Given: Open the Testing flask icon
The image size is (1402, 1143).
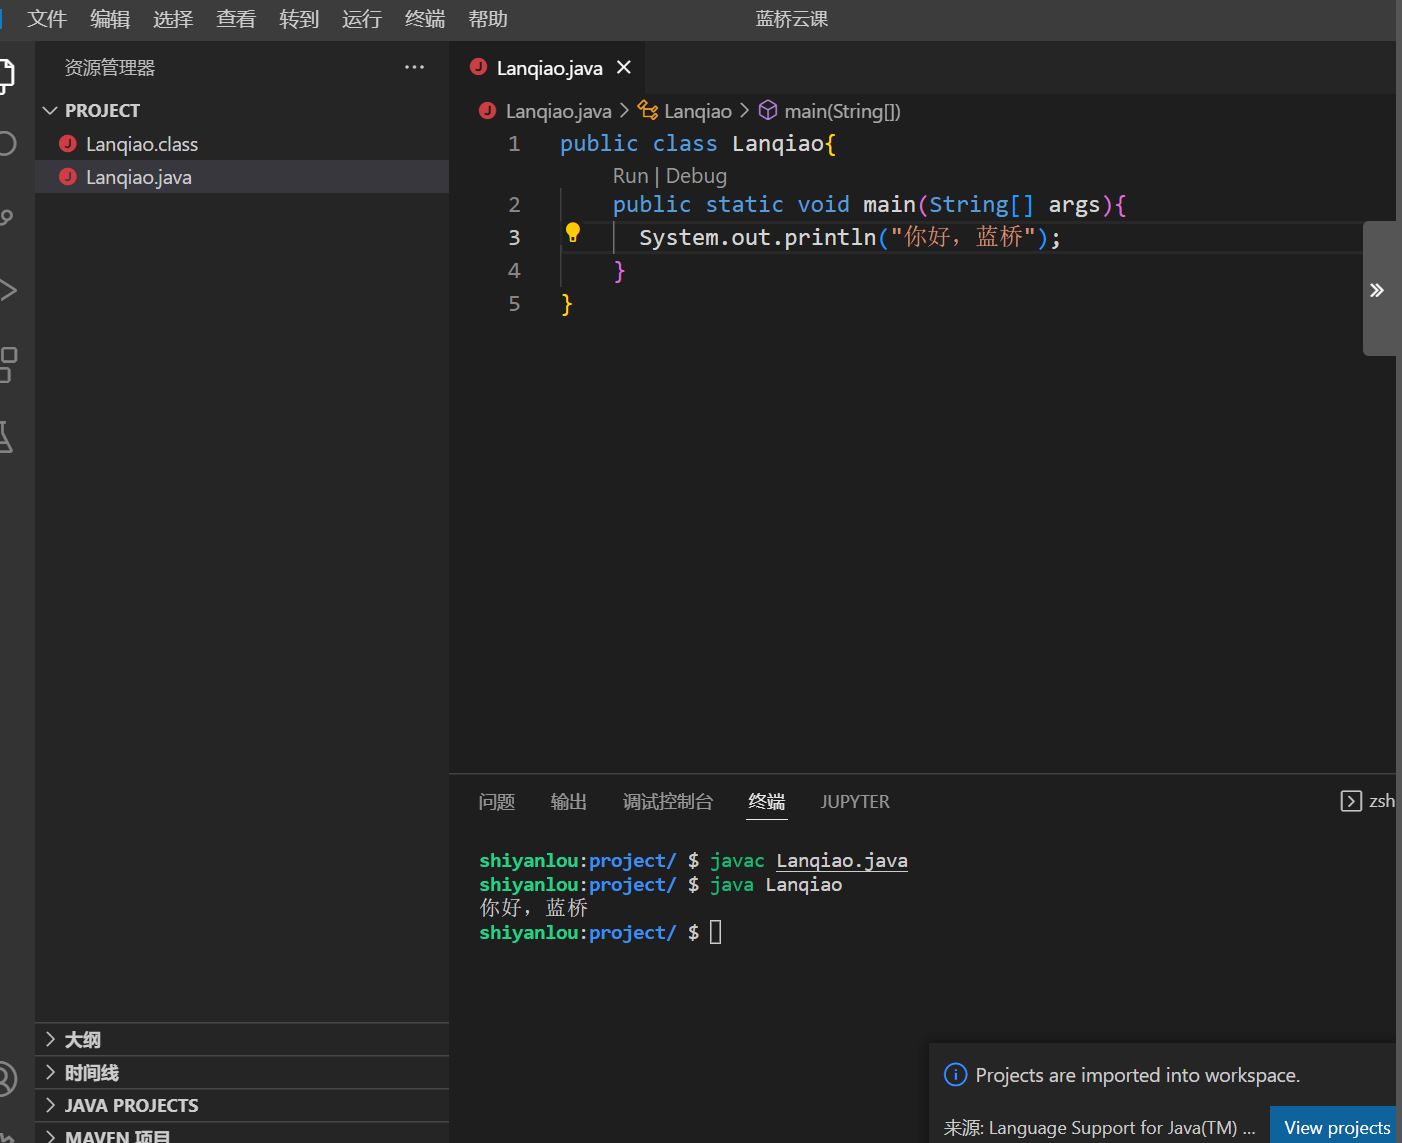Looking at the screenshot, I should 6,437.
